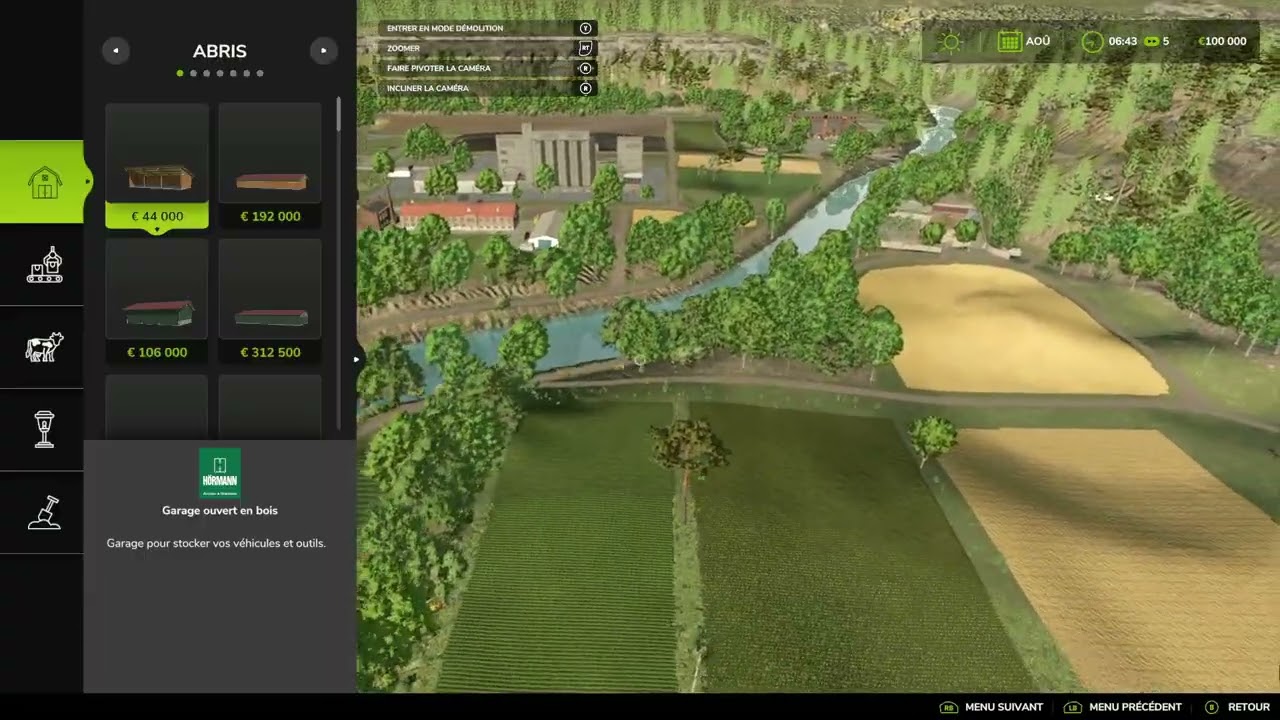Click the time speed controller icon
Image resolution: width=1280 pixels, height=720 pixels.
pyautogui.click(x=1151, y=42)
